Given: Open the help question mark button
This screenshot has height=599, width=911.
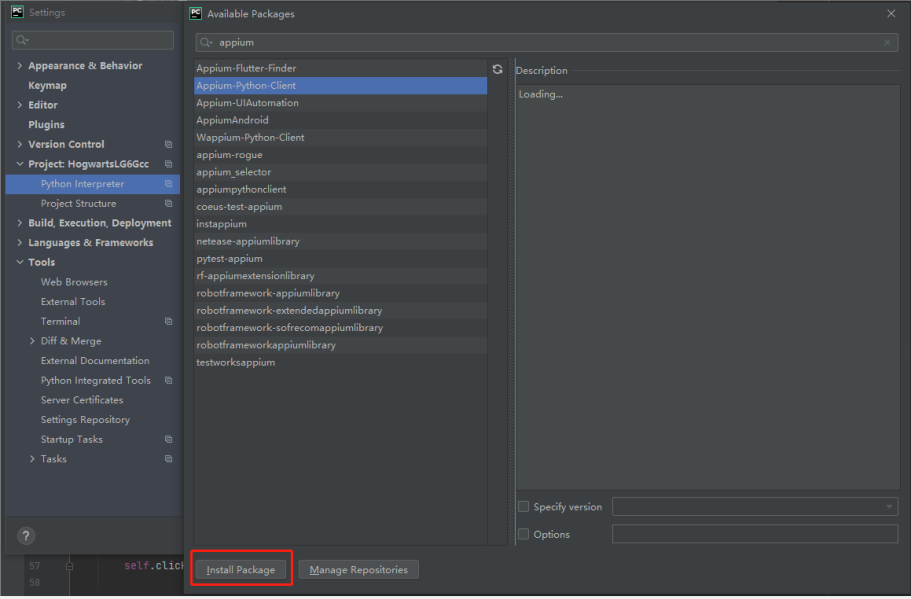Looking at the screenshot, I should (x=26, y=536).
